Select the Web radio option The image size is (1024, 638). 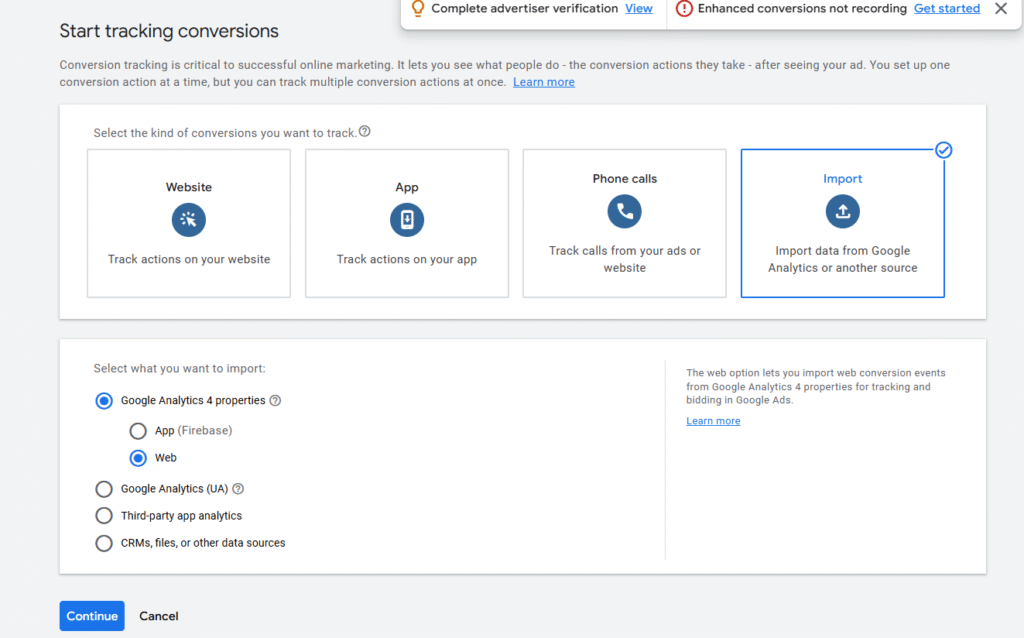coord(138,458)
